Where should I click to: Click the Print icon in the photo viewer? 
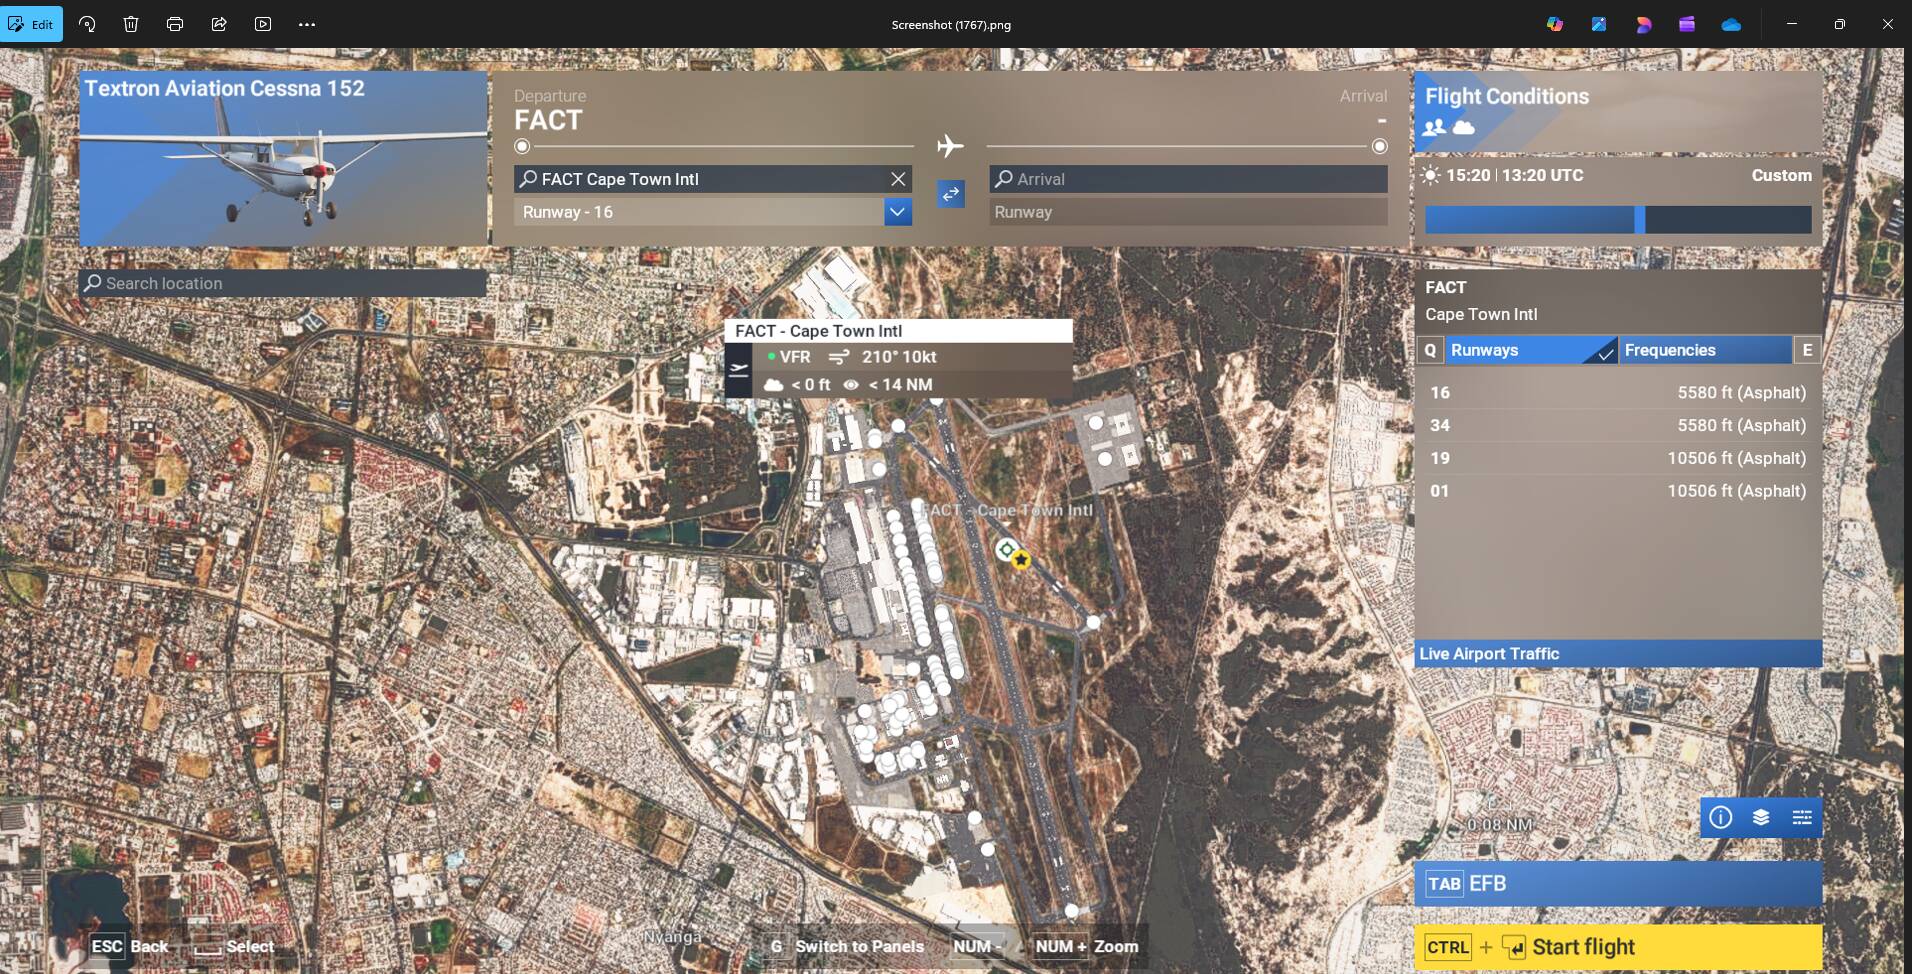click(175, 24)
